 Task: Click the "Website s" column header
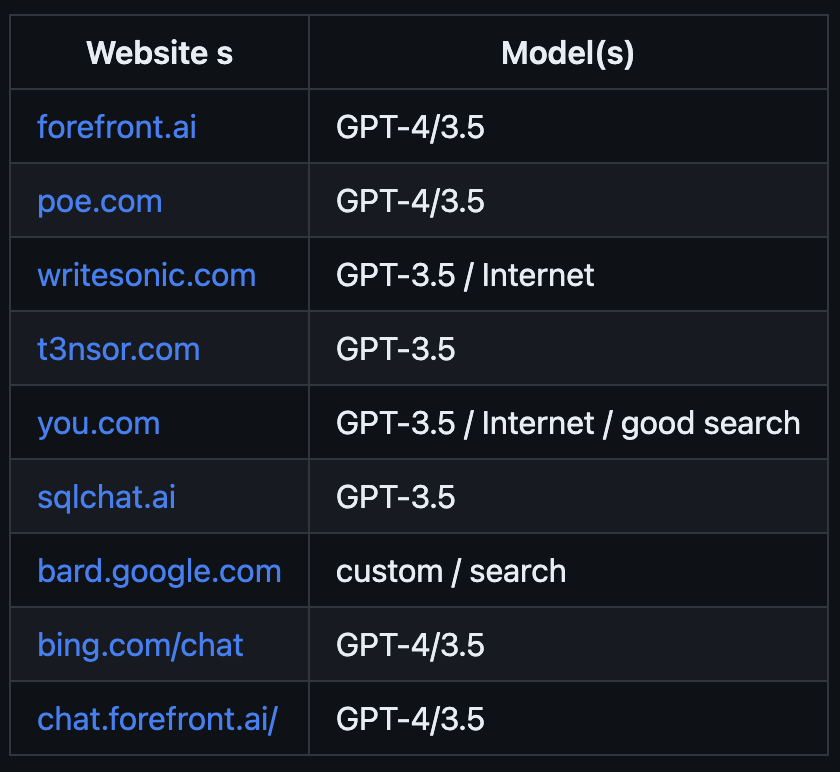point(160,53)
